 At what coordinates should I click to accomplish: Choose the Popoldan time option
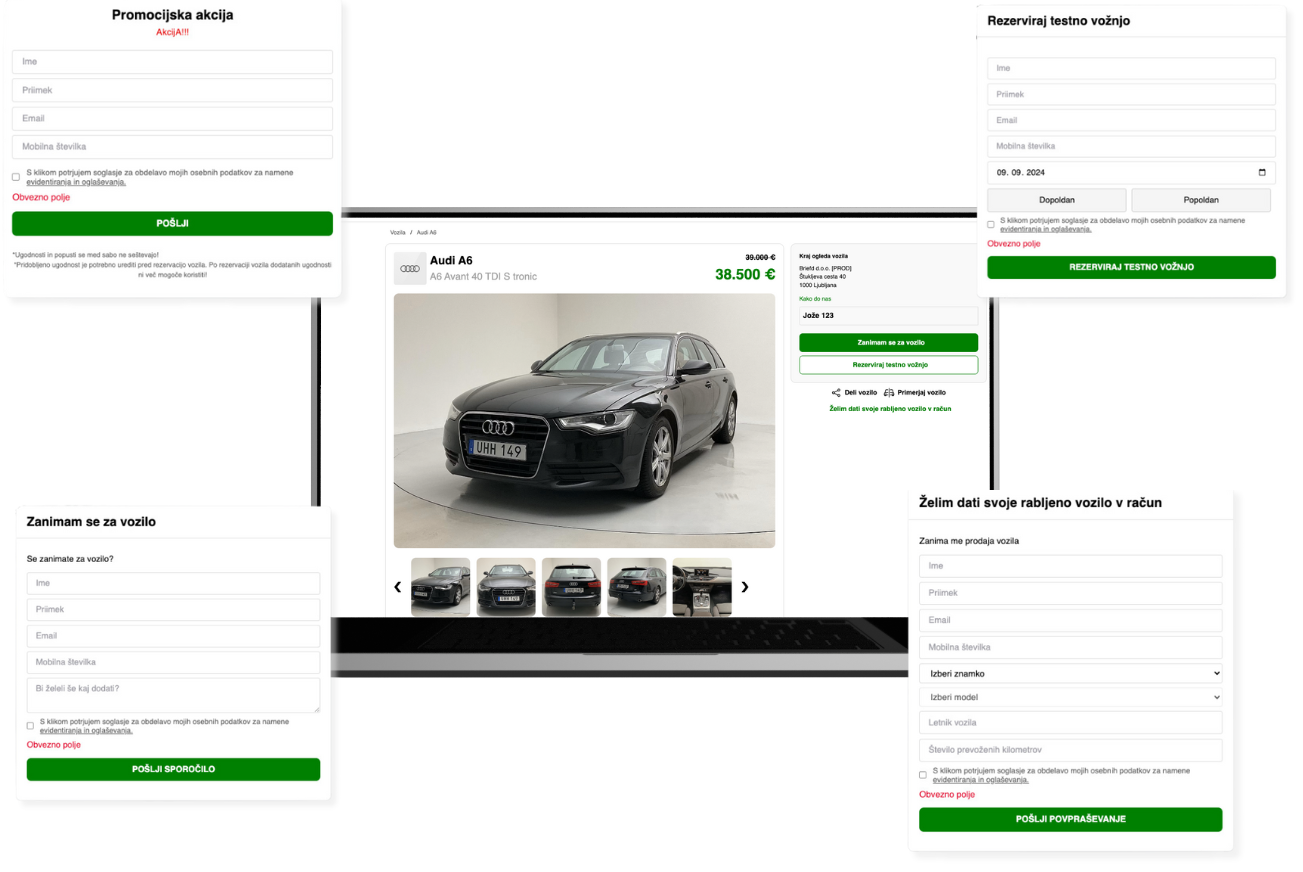pyautogui.click(x=1201, y=200)
